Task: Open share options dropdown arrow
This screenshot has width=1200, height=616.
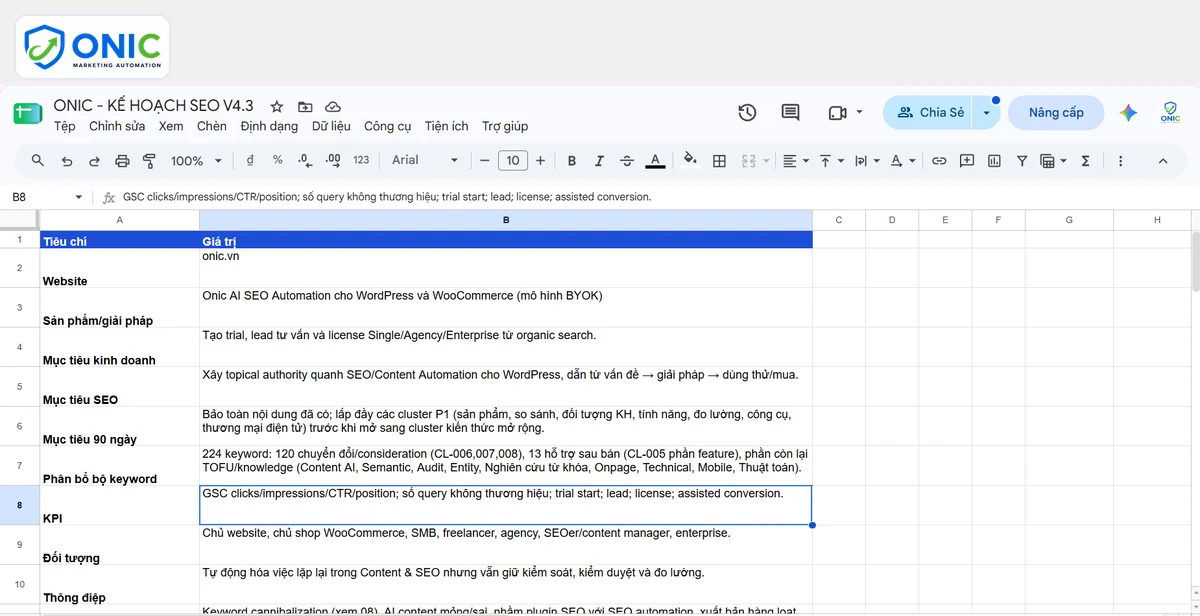Action: 987,113
